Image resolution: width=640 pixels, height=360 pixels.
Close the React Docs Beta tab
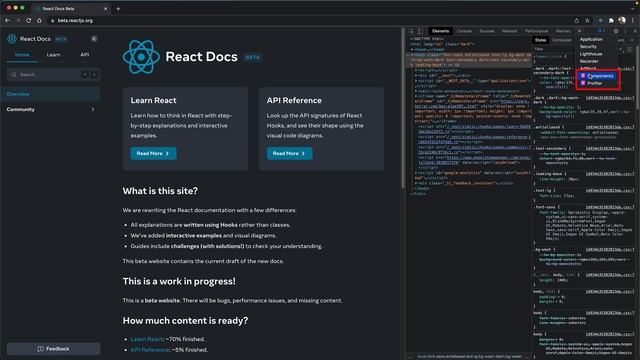point(105,8)
